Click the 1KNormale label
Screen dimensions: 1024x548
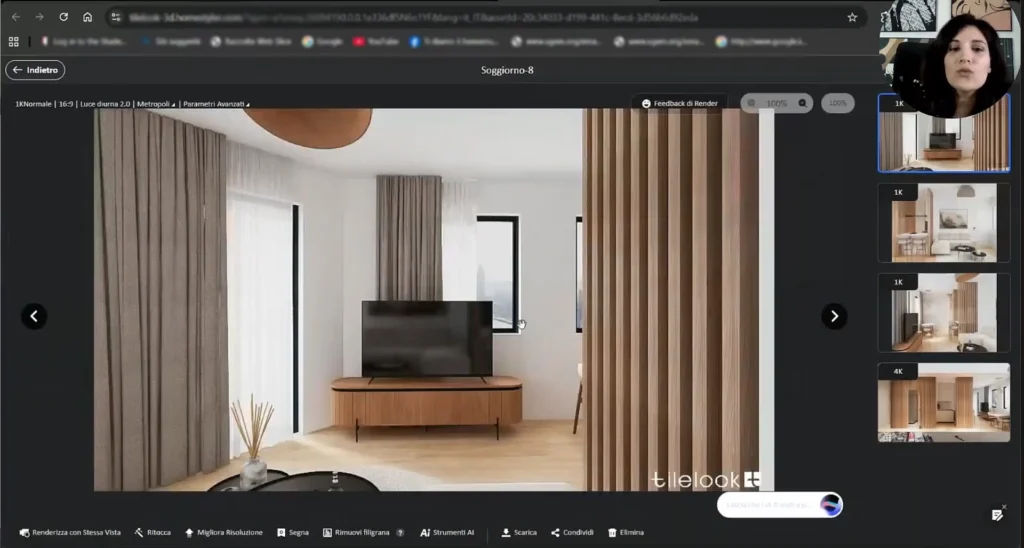click(33, 104)
